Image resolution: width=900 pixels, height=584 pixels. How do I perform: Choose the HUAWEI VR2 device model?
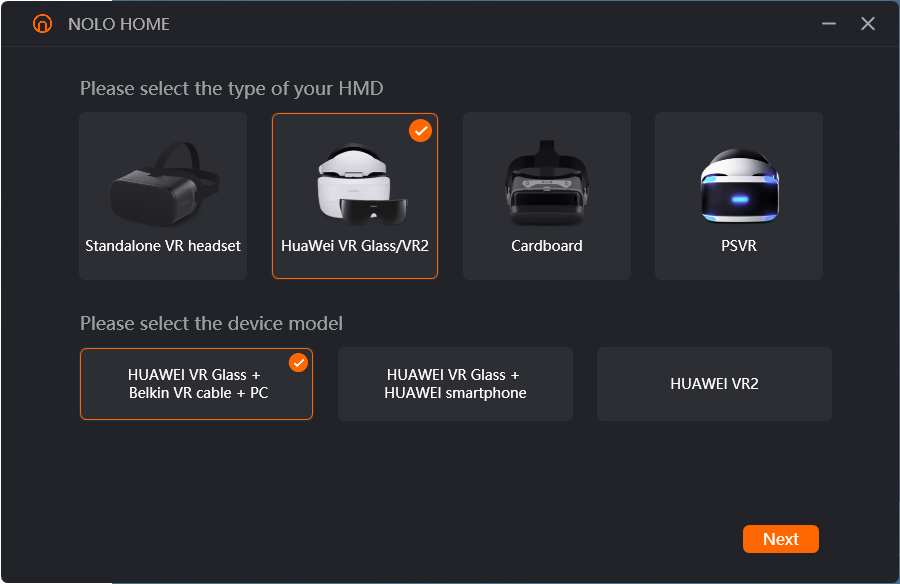pyautogui.click(x=714, y=384)
